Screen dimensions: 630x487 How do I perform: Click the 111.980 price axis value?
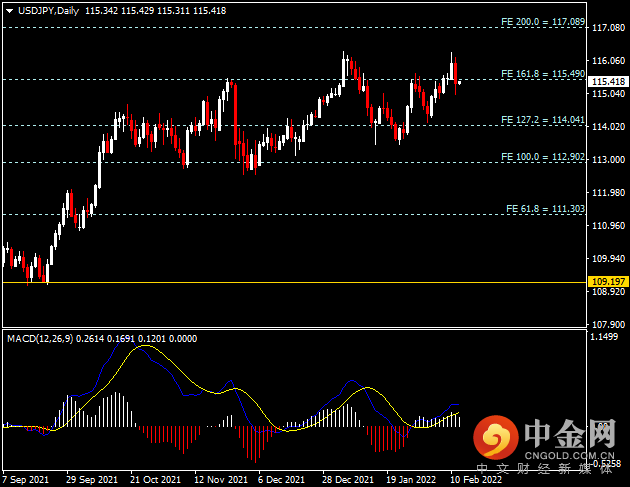[x=608, y=193]
